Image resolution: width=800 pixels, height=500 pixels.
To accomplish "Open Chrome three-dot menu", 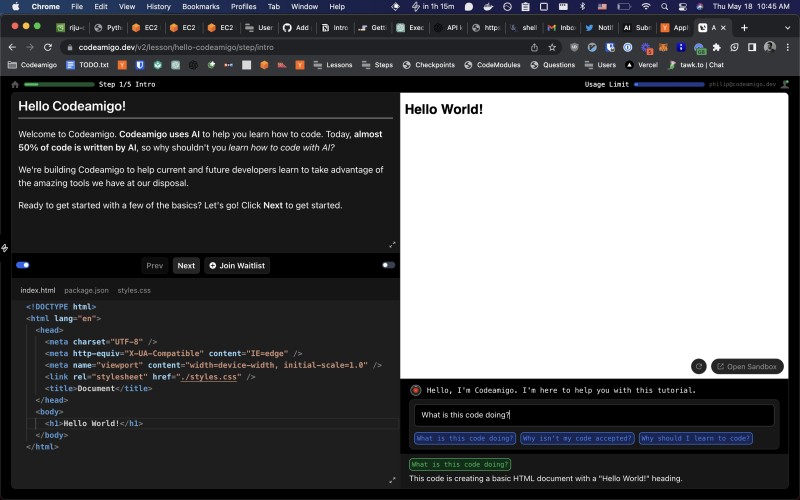I will click(788, 47).
